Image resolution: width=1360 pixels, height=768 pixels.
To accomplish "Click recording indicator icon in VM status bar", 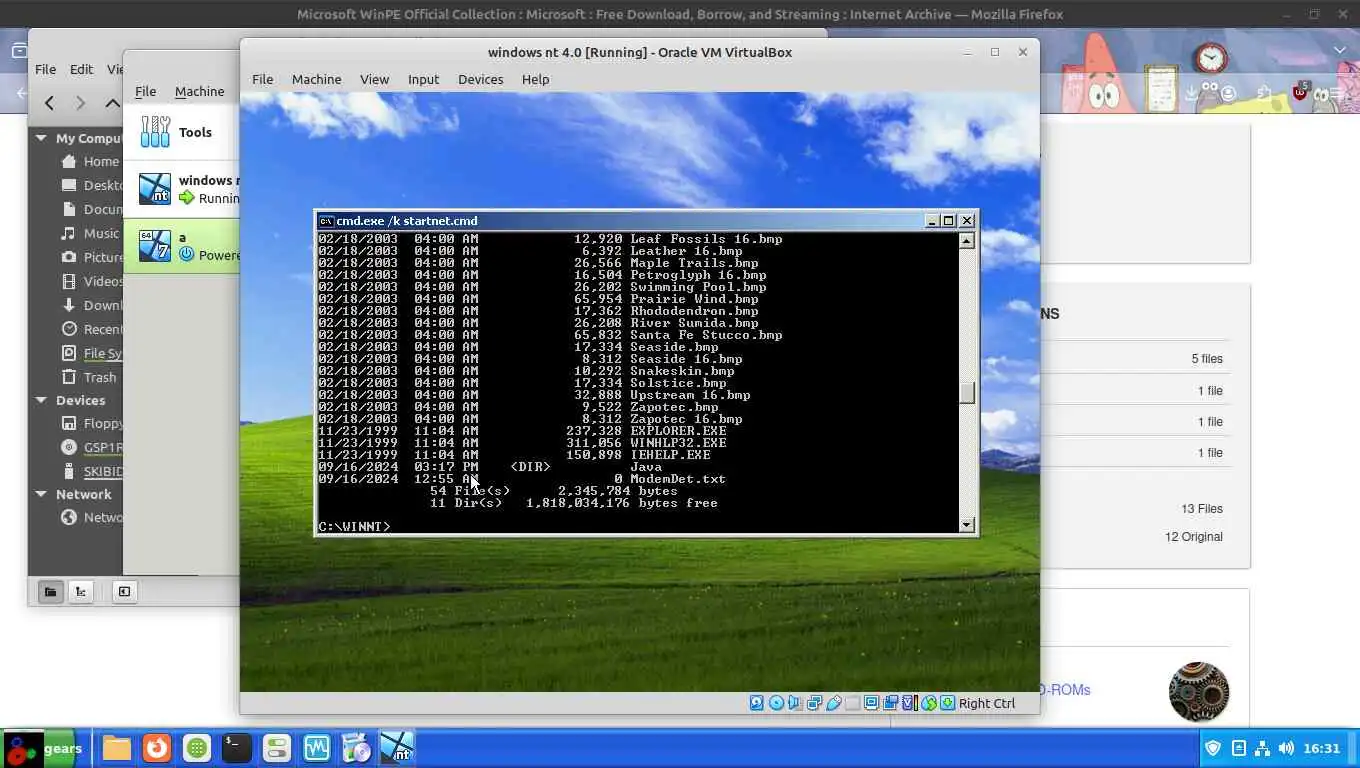I will (x=890, y=703).
